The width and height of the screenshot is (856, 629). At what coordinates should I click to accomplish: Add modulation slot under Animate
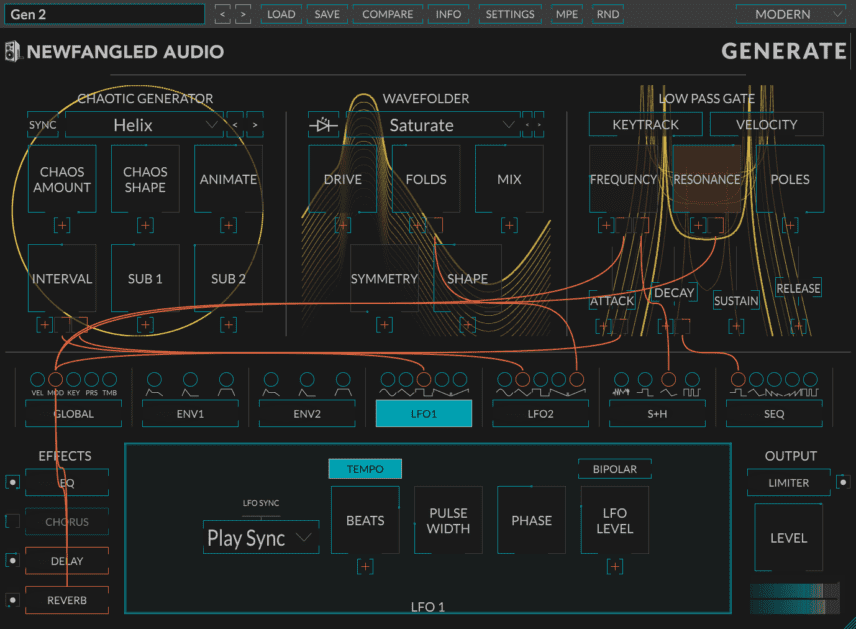pyautogui.click(x=228, y=225)
